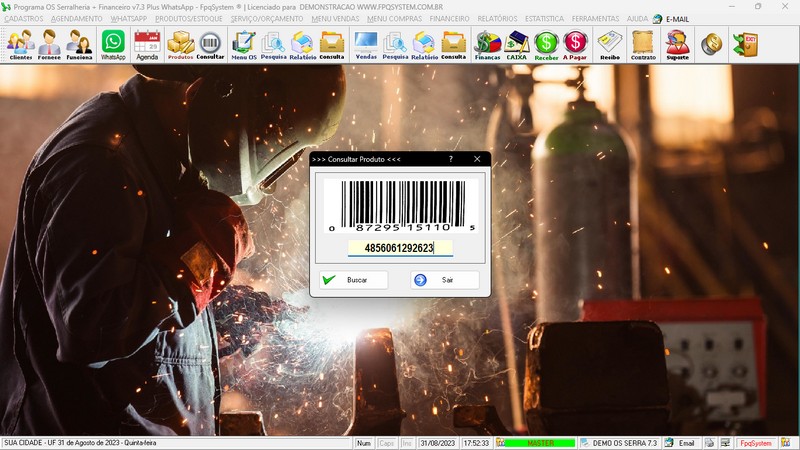Open the RELATÓRIOS menu
This screenshot has width=800, height=450.
[497, 19]
